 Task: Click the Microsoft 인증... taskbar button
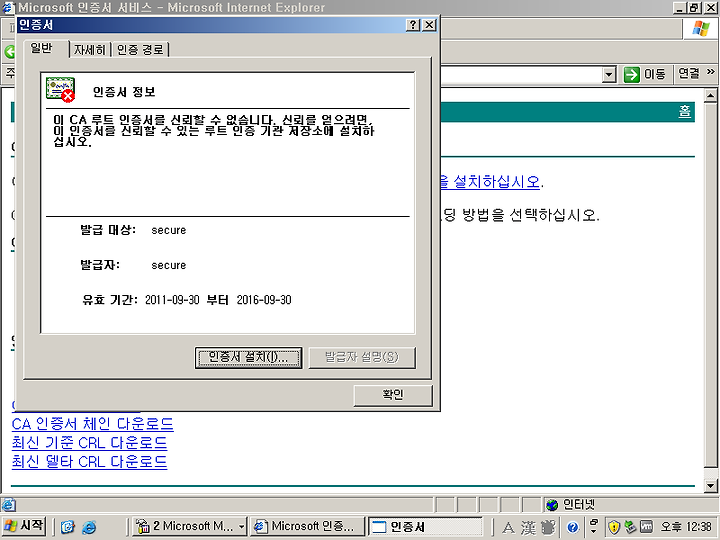click(308, 526)
